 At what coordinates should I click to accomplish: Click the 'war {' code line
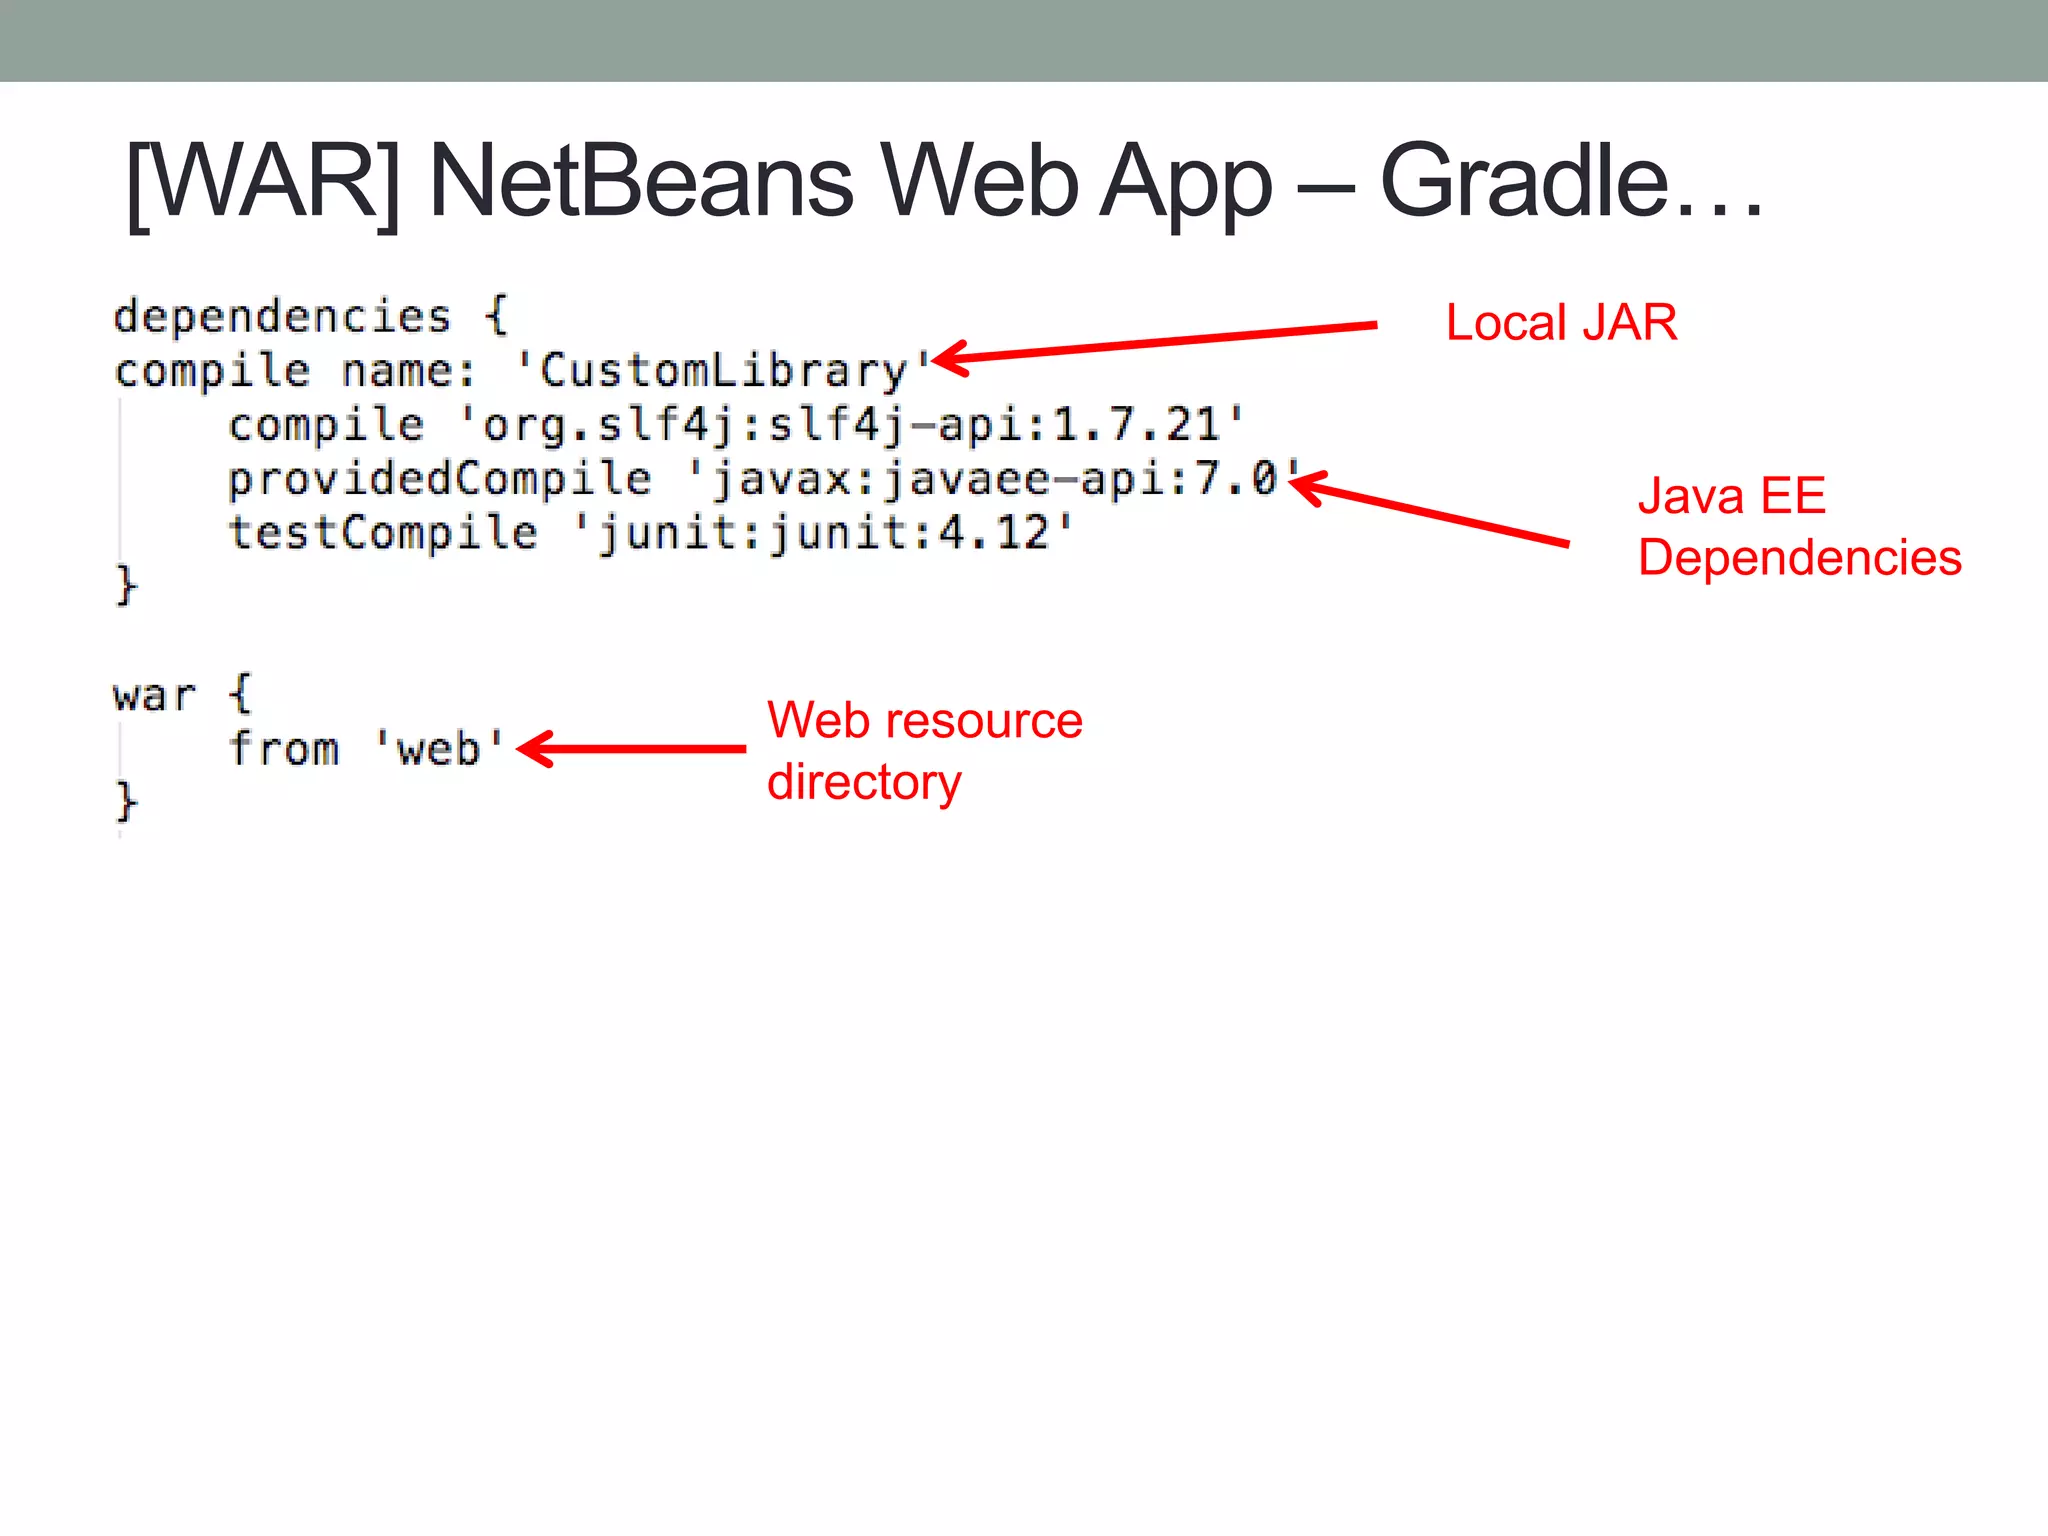(183, 694)
